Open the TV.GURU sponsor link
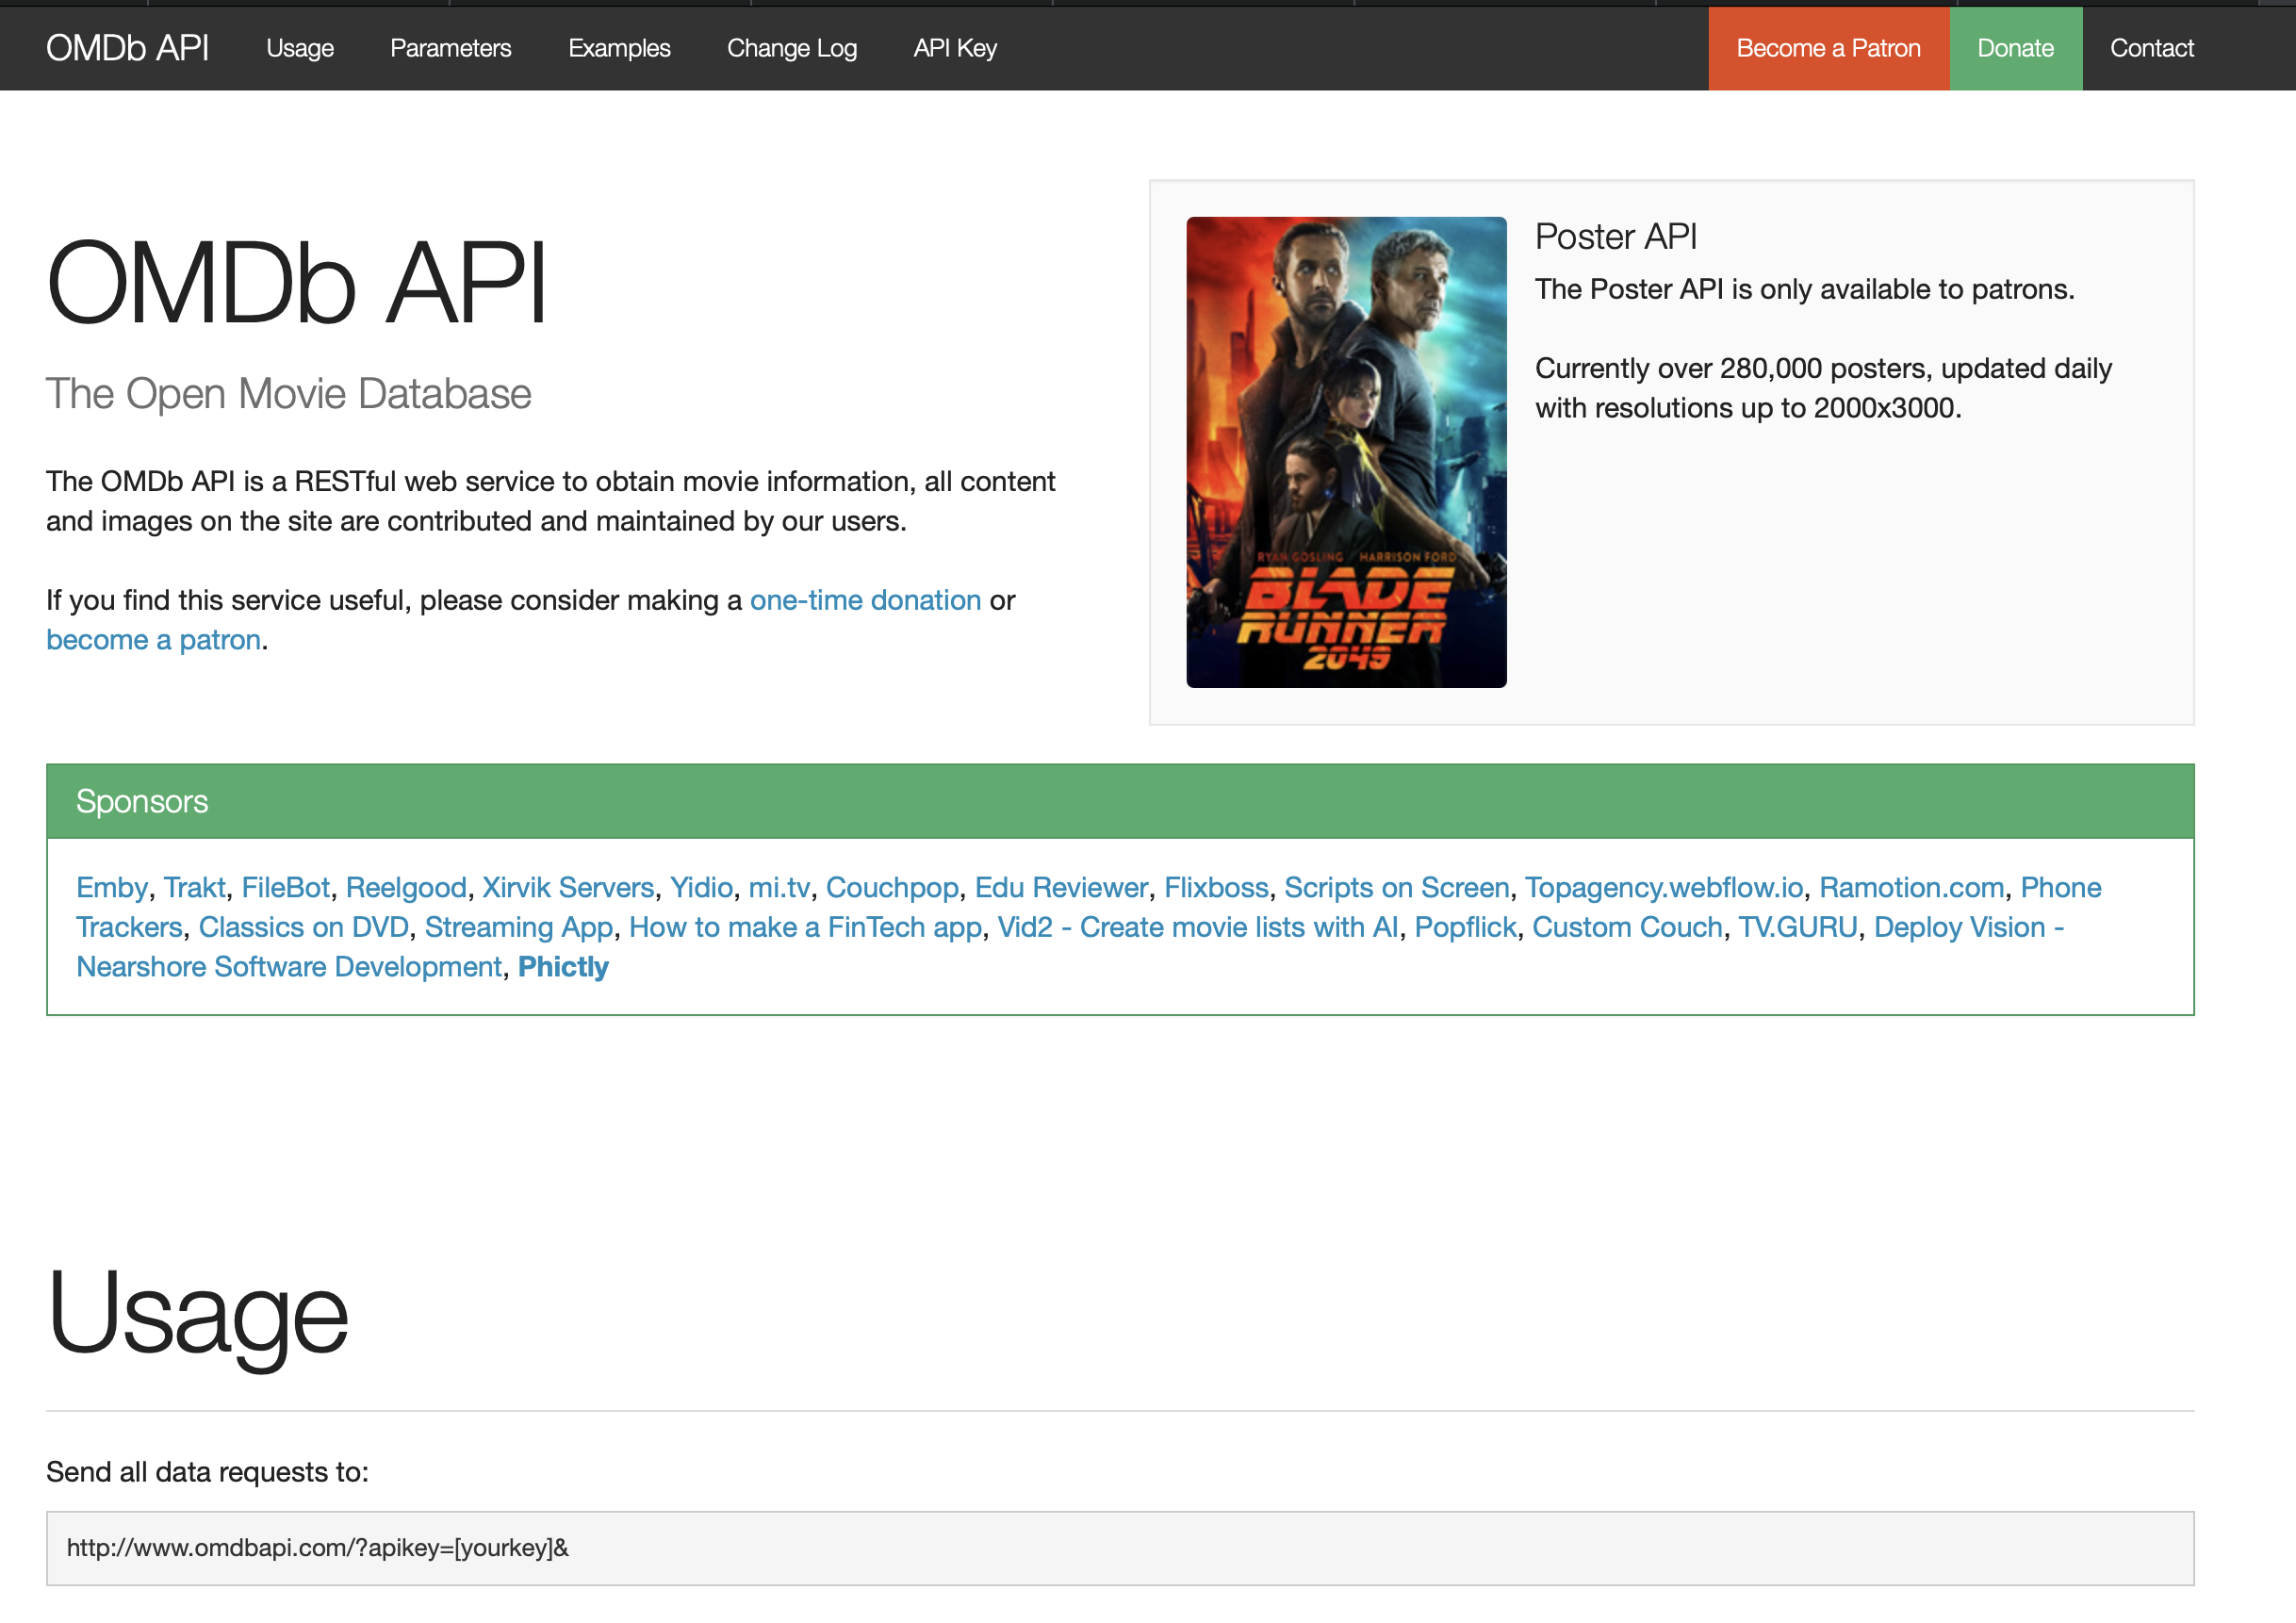 click(1797, 928)
